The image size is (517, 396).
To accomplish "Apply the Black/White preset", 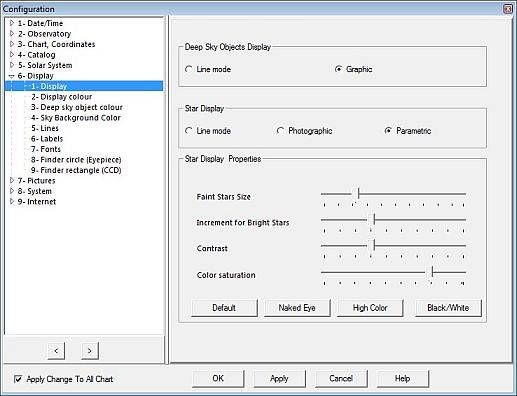I will (x=448, y=308).
